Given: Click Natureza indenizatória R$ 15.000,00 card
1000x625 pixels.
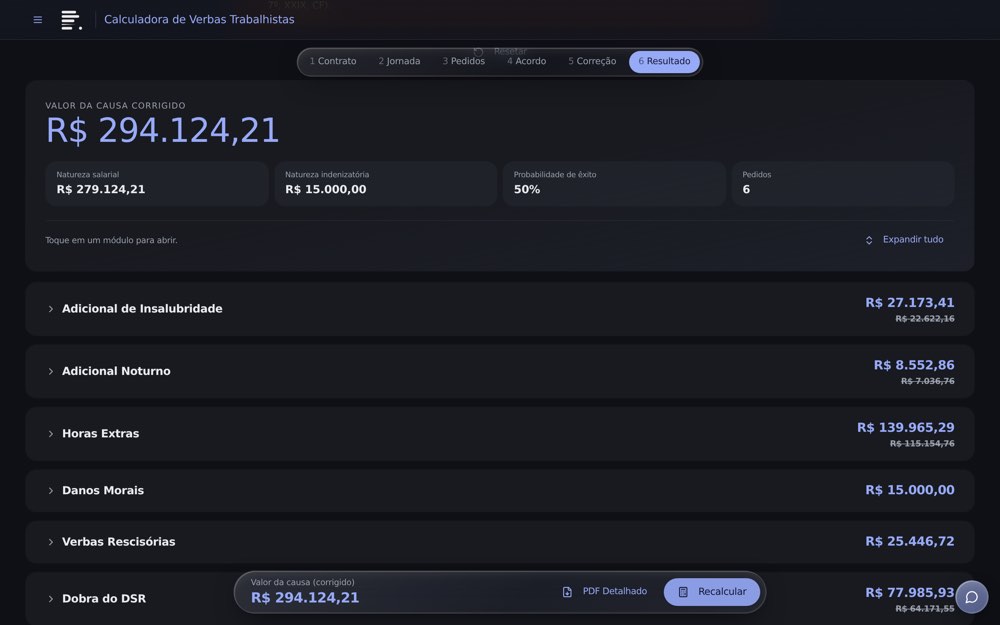Looking at the screenshot, I should tap(385, 184).
